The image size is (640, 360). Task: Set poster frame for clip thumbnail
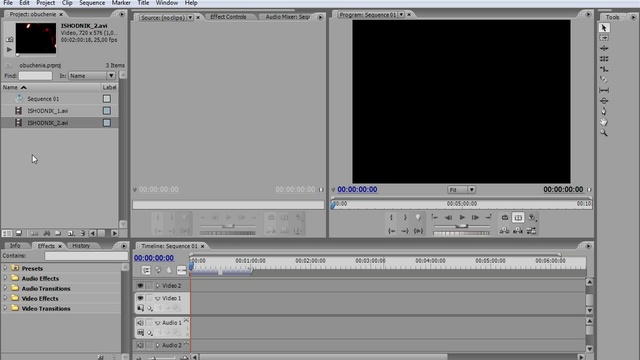9,39
